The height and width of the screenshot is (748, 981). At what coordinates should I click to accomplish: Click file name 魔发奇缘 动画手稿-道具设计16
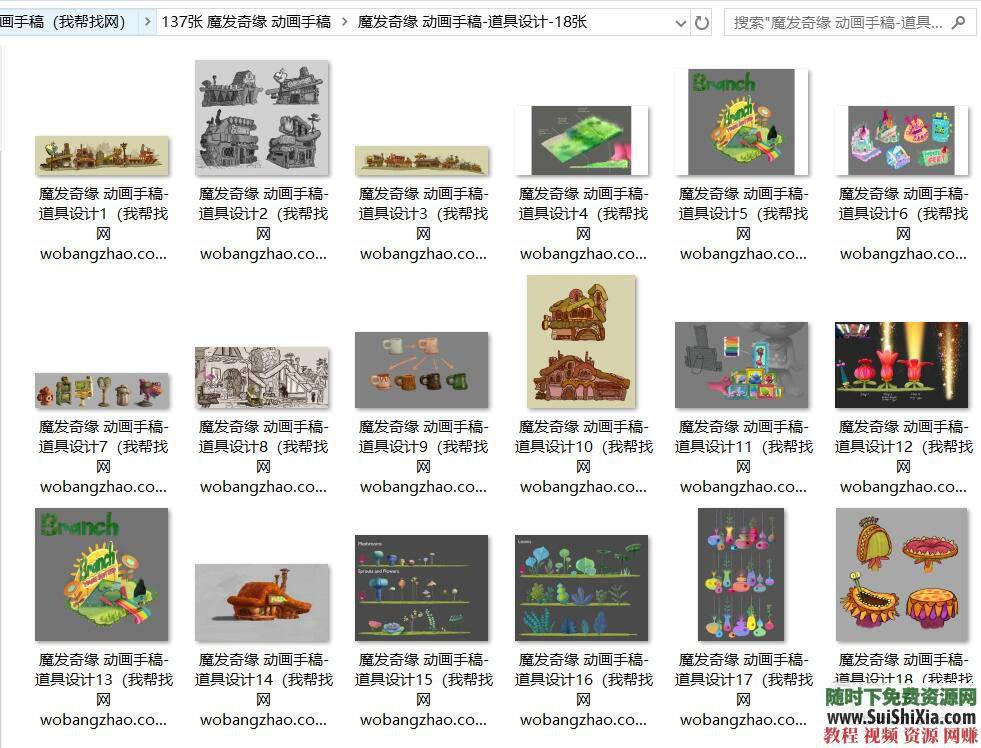[x=583, y=689]
